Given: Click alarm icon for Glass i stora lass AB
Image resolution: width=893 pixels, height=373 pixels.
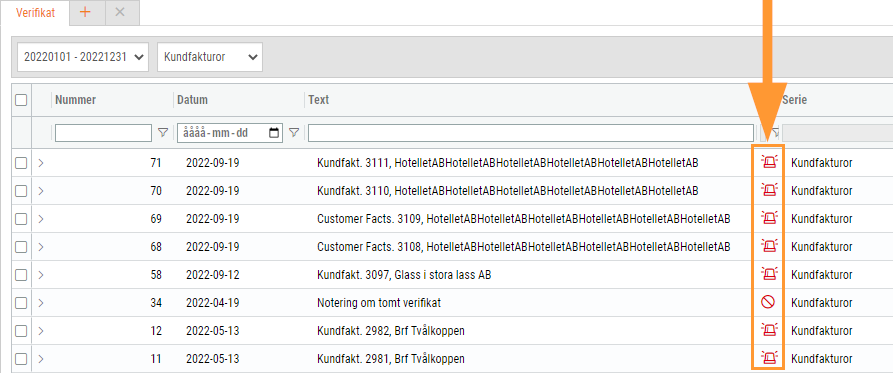Looking at the screenshot, I should 769,274.
